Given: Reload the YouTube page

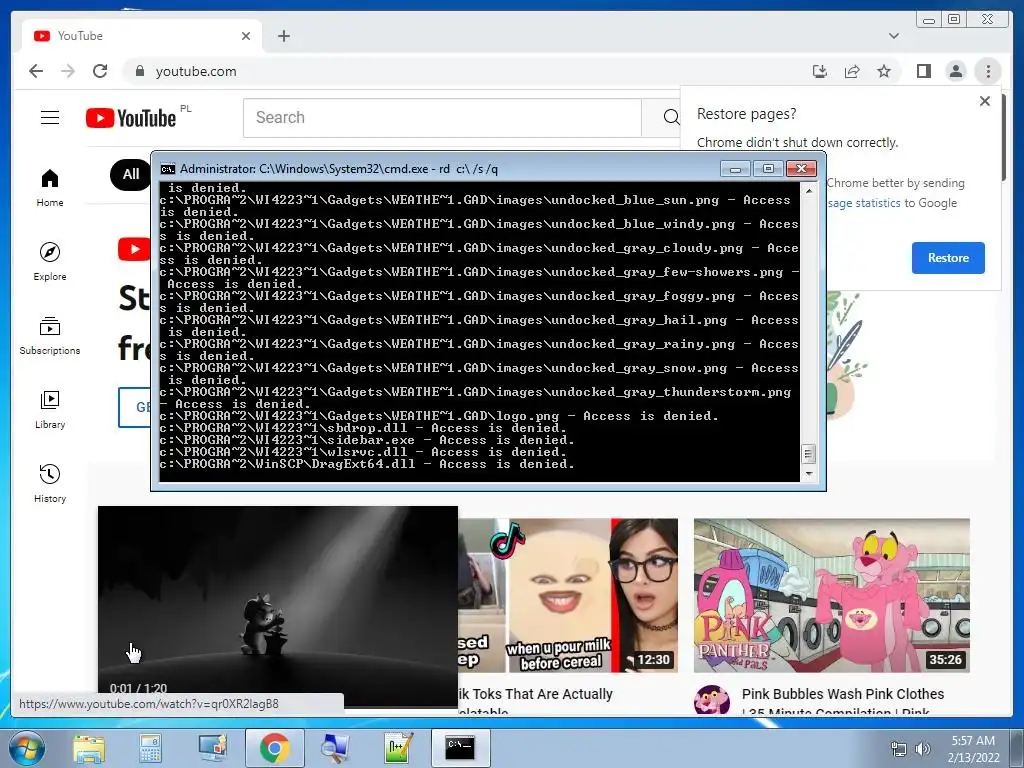Looking at the screenshot, I should [100, 71].
